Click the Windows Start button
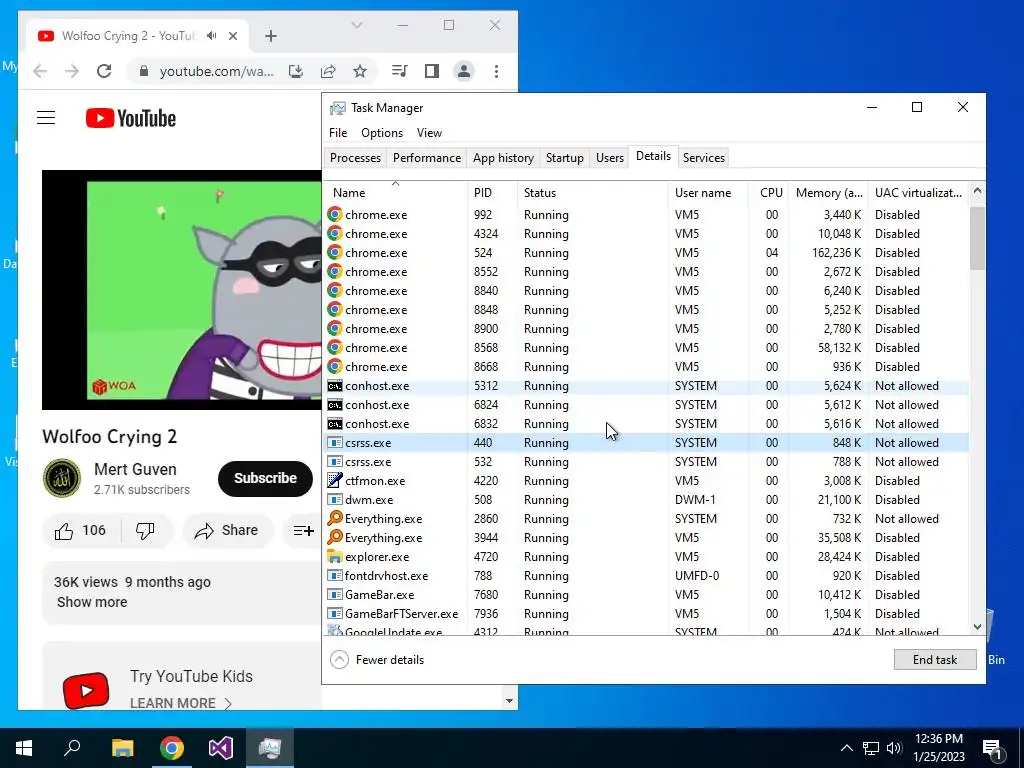The height and width of the screenshot is (768, 1024). click(24, 748)
